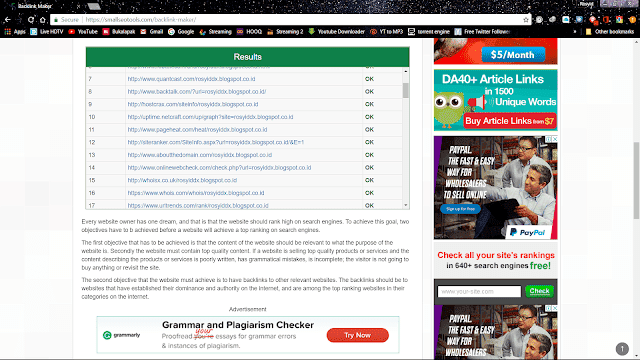Open the quantcast.com result link
Image resolution: width=640 pixels, height=360 pixels.
pyautogui.click(x=191, y=79)
